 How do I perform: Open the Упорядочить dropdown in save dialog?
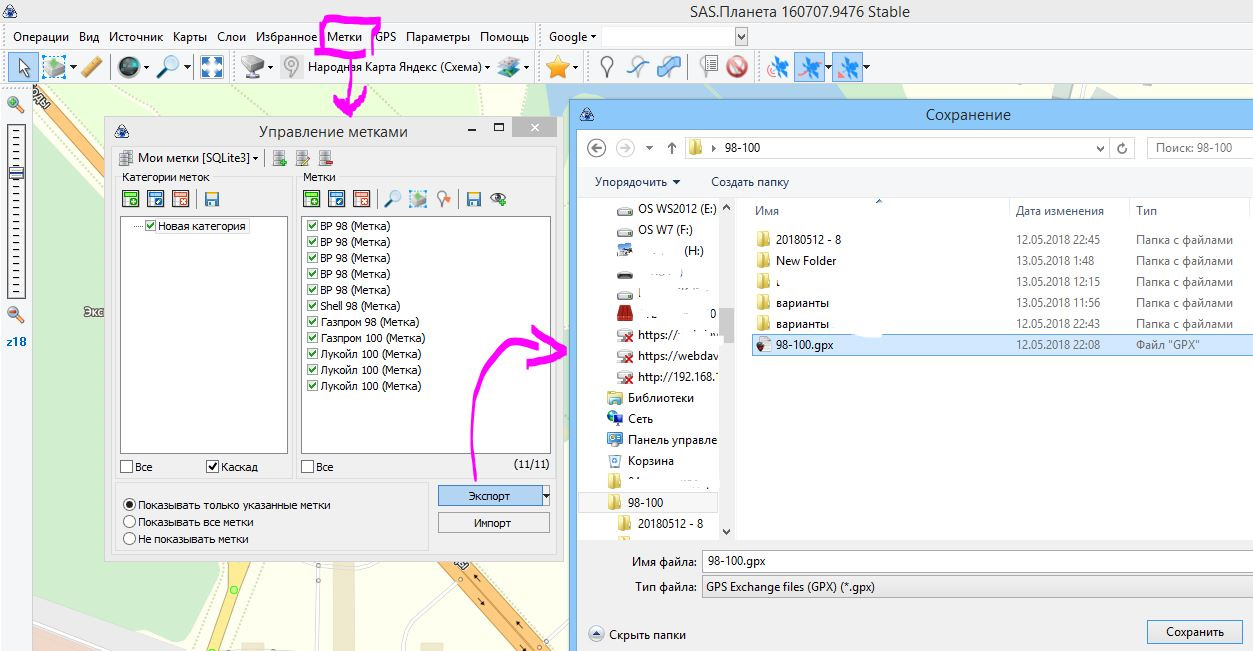637,182
